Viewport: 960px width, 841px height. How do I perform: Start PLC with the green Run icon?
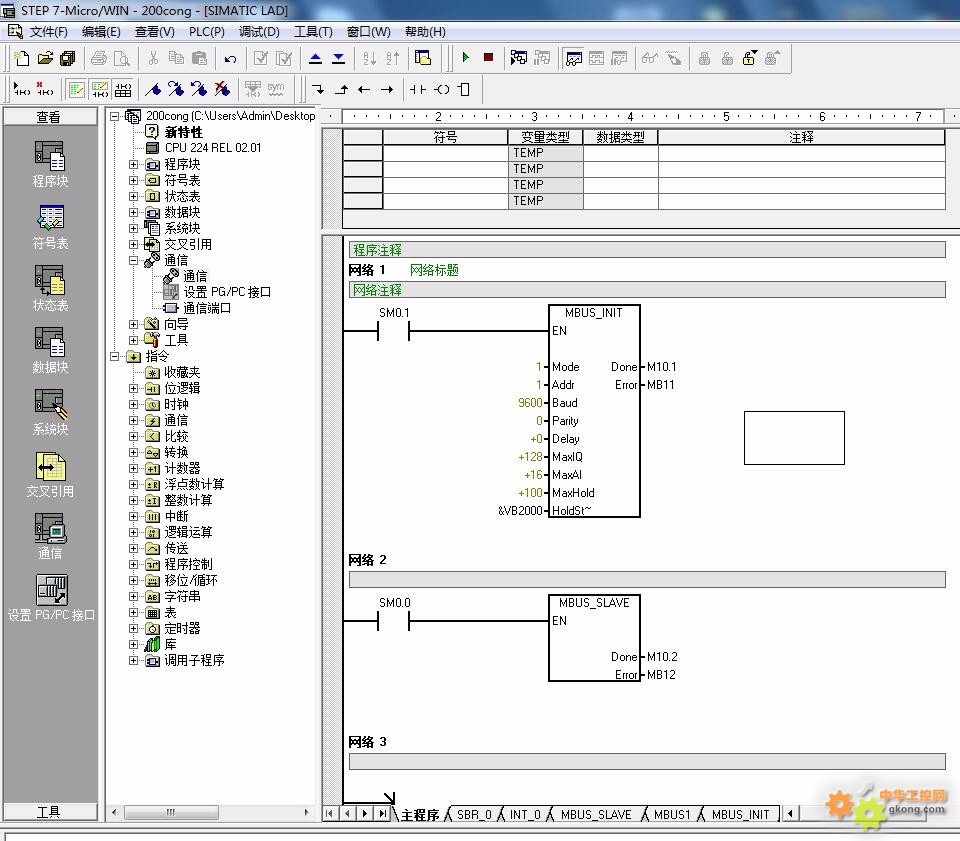(x=465, y=58)
